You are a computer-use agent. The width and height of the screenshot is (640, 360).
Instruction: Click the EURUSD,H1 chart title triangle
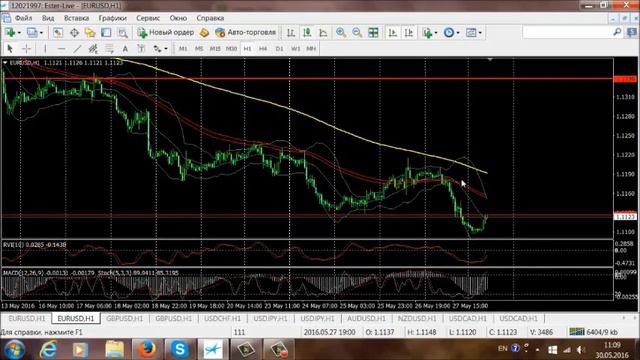click(5, 63)
